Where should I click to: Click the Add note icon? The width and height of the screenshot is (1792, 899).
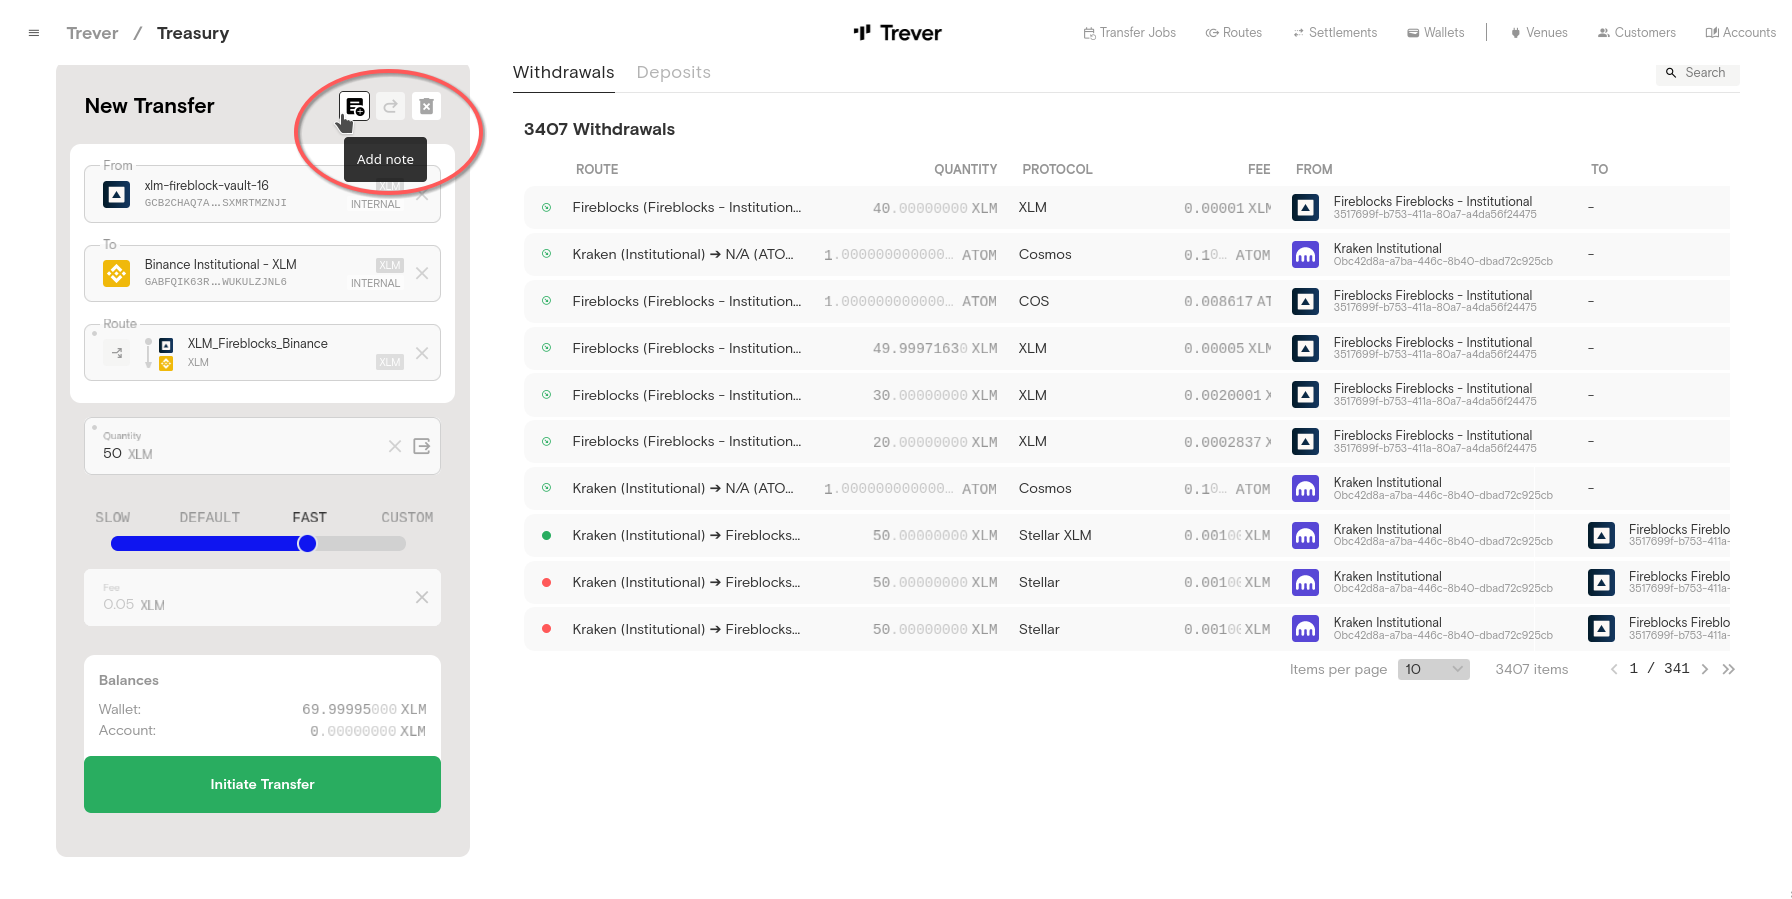355,106
